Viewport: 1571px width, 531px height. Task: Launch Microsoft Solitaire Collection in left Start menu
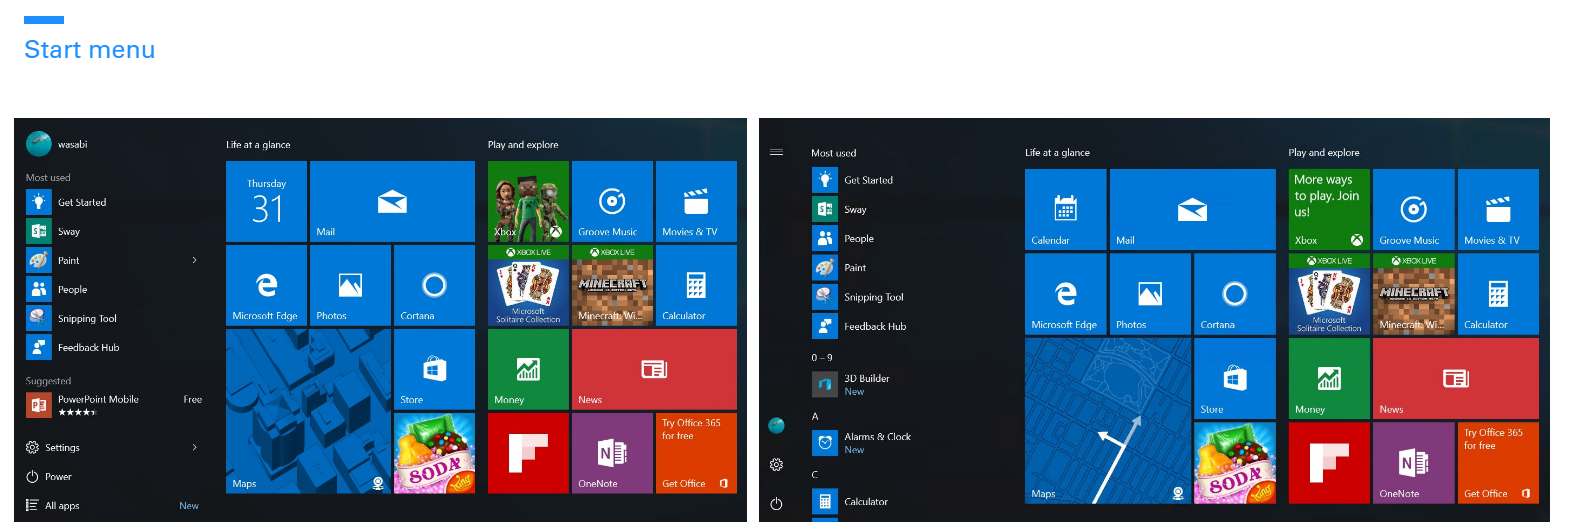[528, 285]
